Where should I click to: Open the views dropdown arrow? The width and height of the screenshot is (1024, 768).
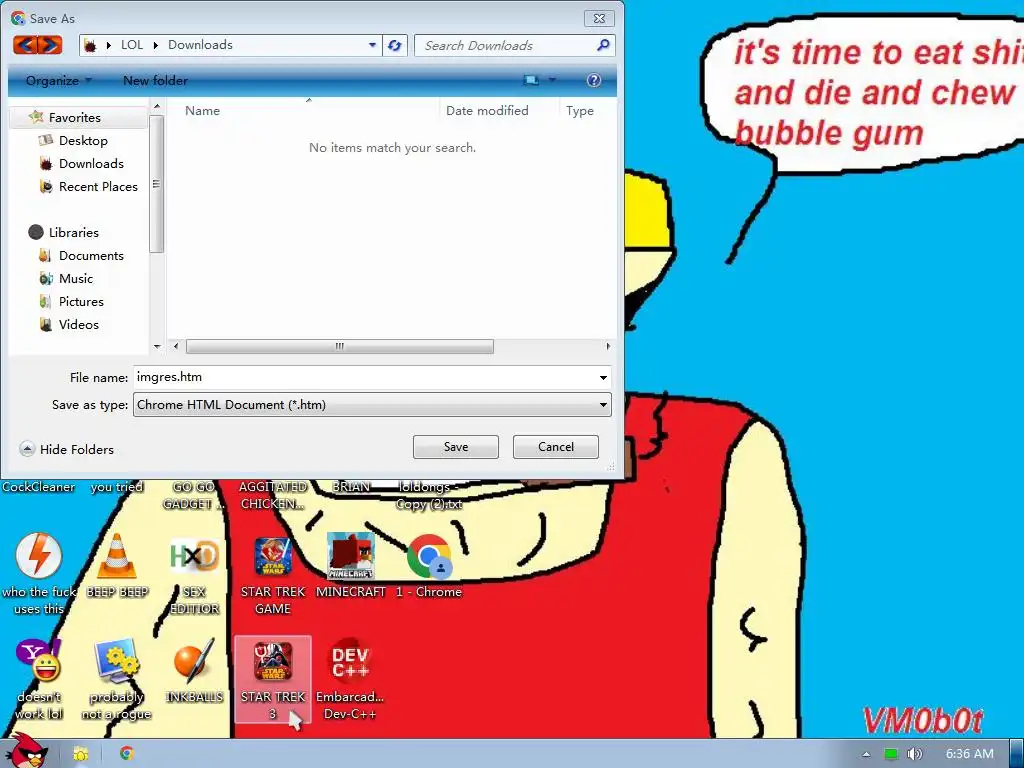pyautogui.click(x=552, y=80)
